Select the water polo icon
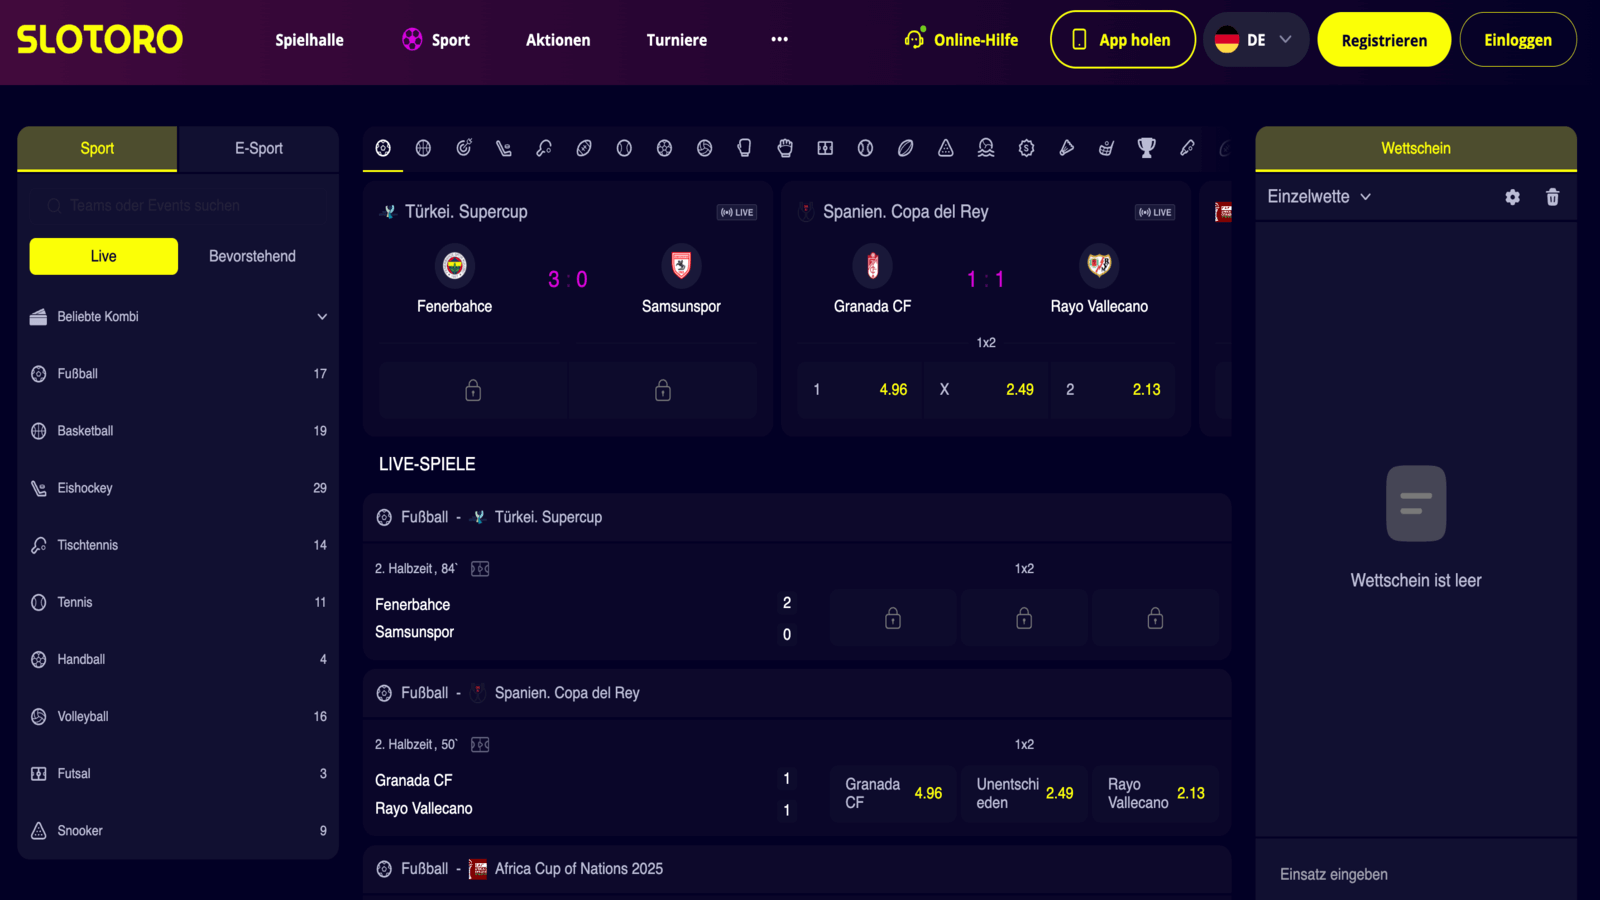Screen dimensions: 1600x900 pyautogui.click(x=986, y=148)
